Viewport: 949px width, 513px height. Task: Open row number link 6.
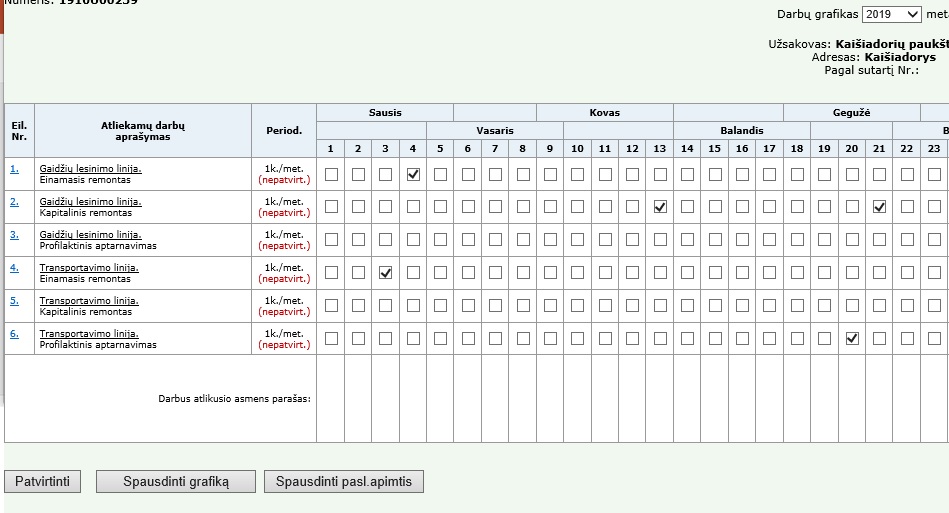tap(14, 333)
